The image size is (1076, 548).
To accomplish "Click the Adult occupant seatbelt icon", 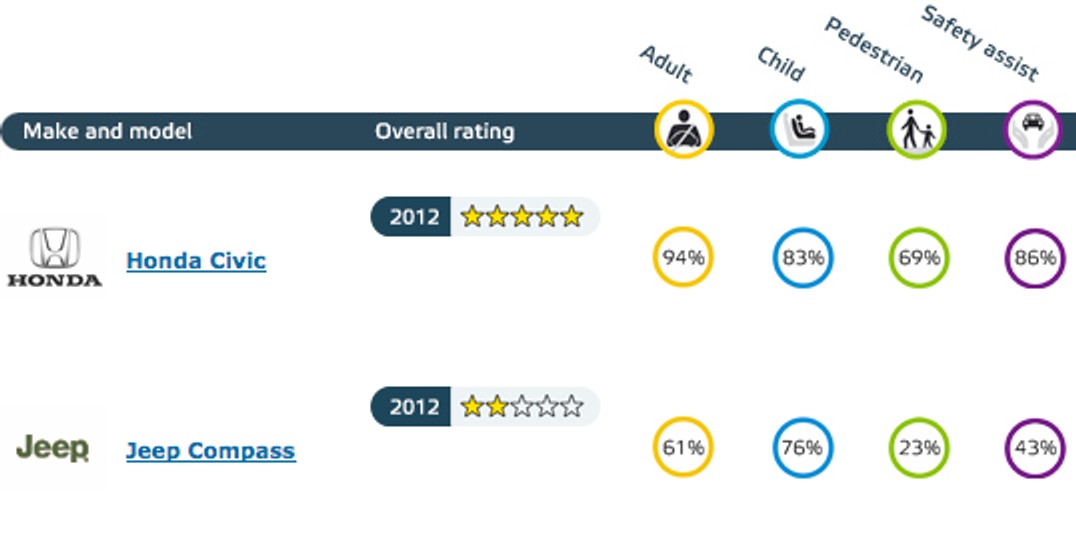I will point(683,129).
